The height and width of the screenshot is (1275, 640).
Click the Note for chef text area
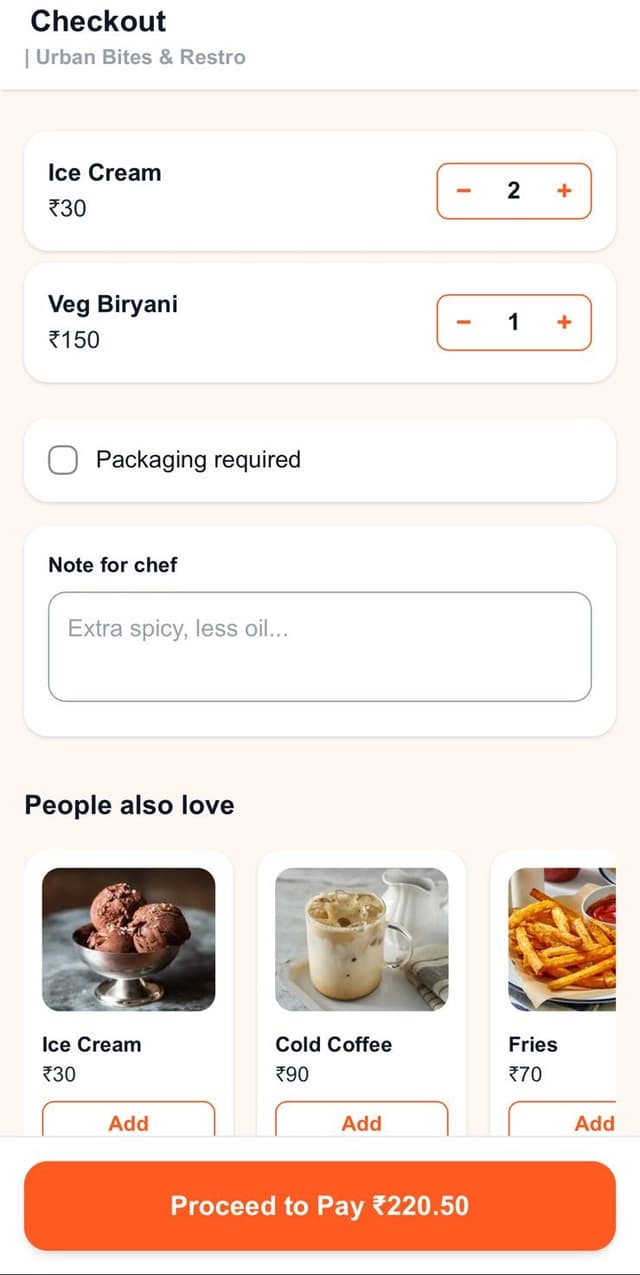(x=320, y=645)
